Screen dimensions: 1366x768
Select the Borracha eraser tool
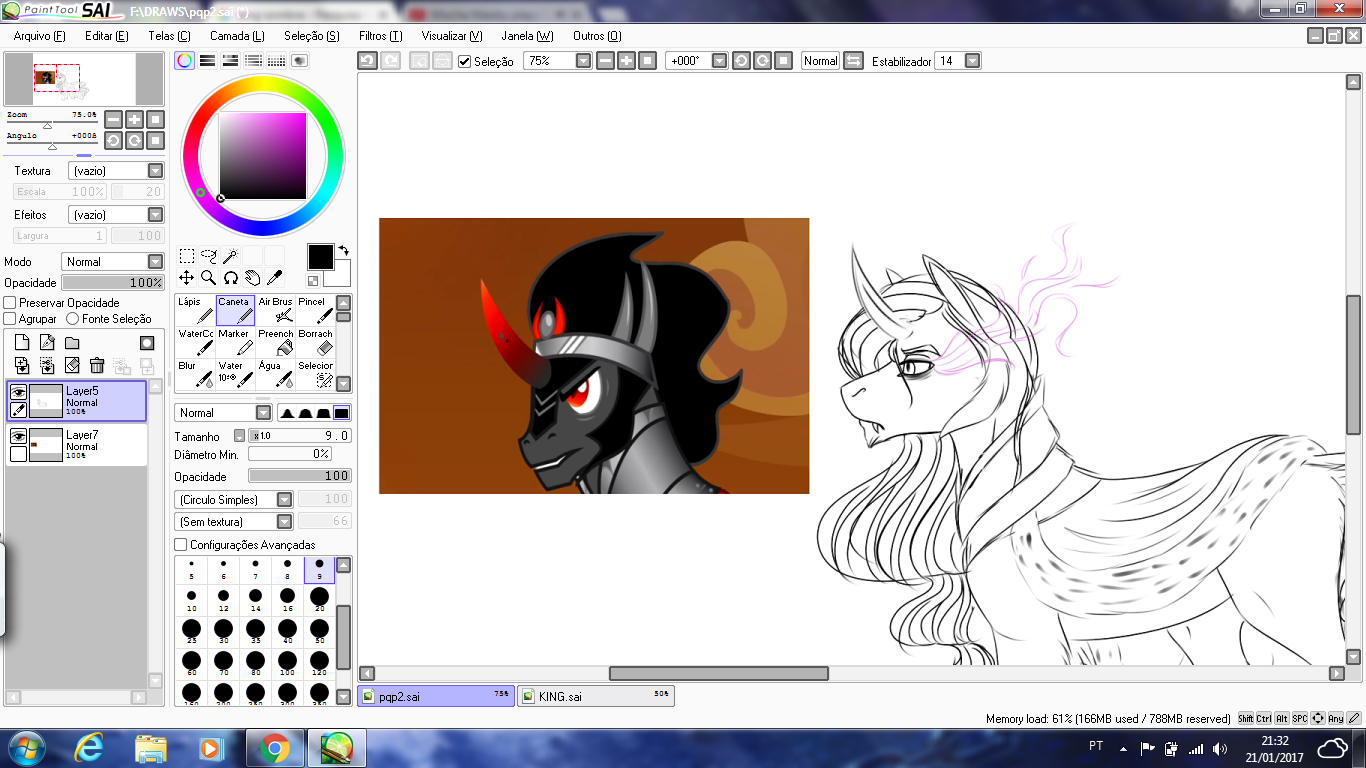pyautogui.click(x=315, y=342)
